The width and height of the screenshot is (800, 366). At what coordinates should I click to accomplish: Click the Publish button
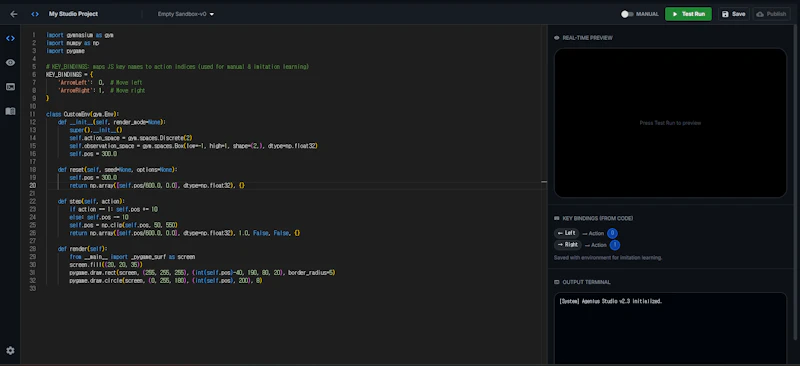[771, 14]
